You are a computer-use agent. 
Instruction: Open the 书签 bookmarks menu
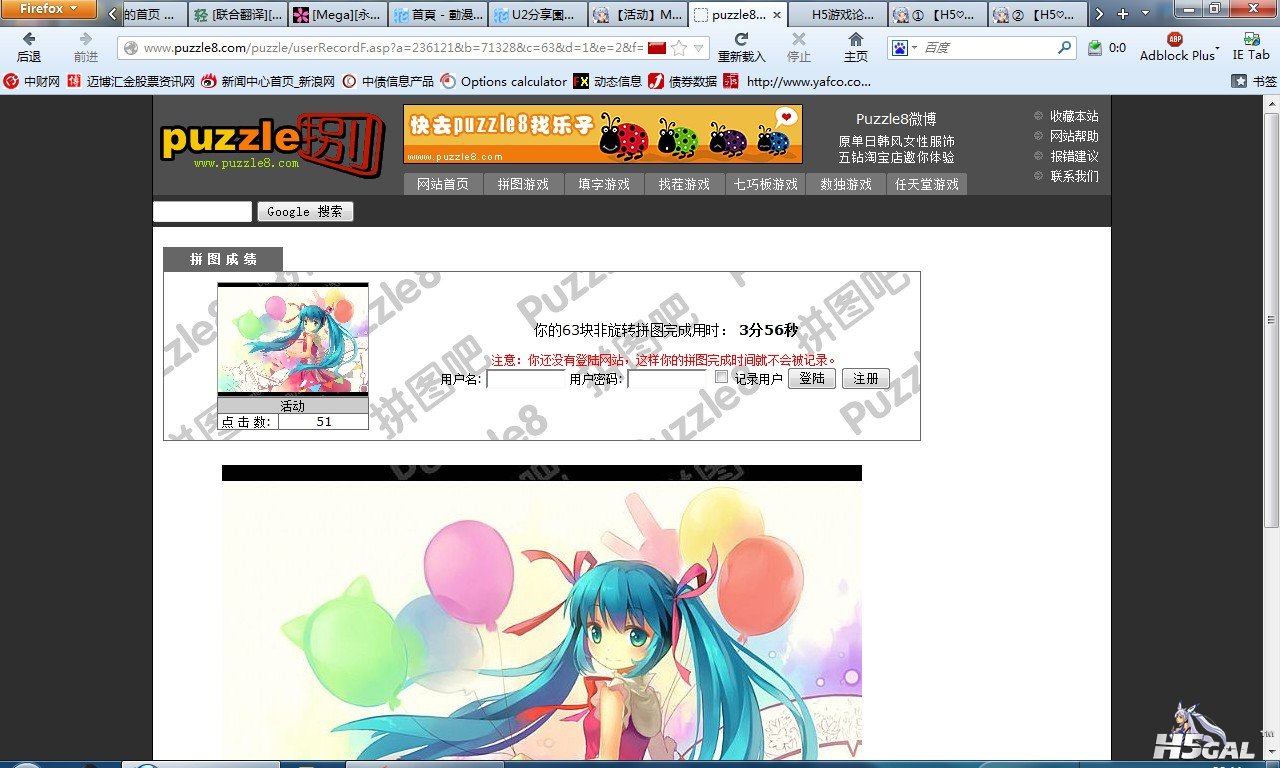coord(1255,81)
